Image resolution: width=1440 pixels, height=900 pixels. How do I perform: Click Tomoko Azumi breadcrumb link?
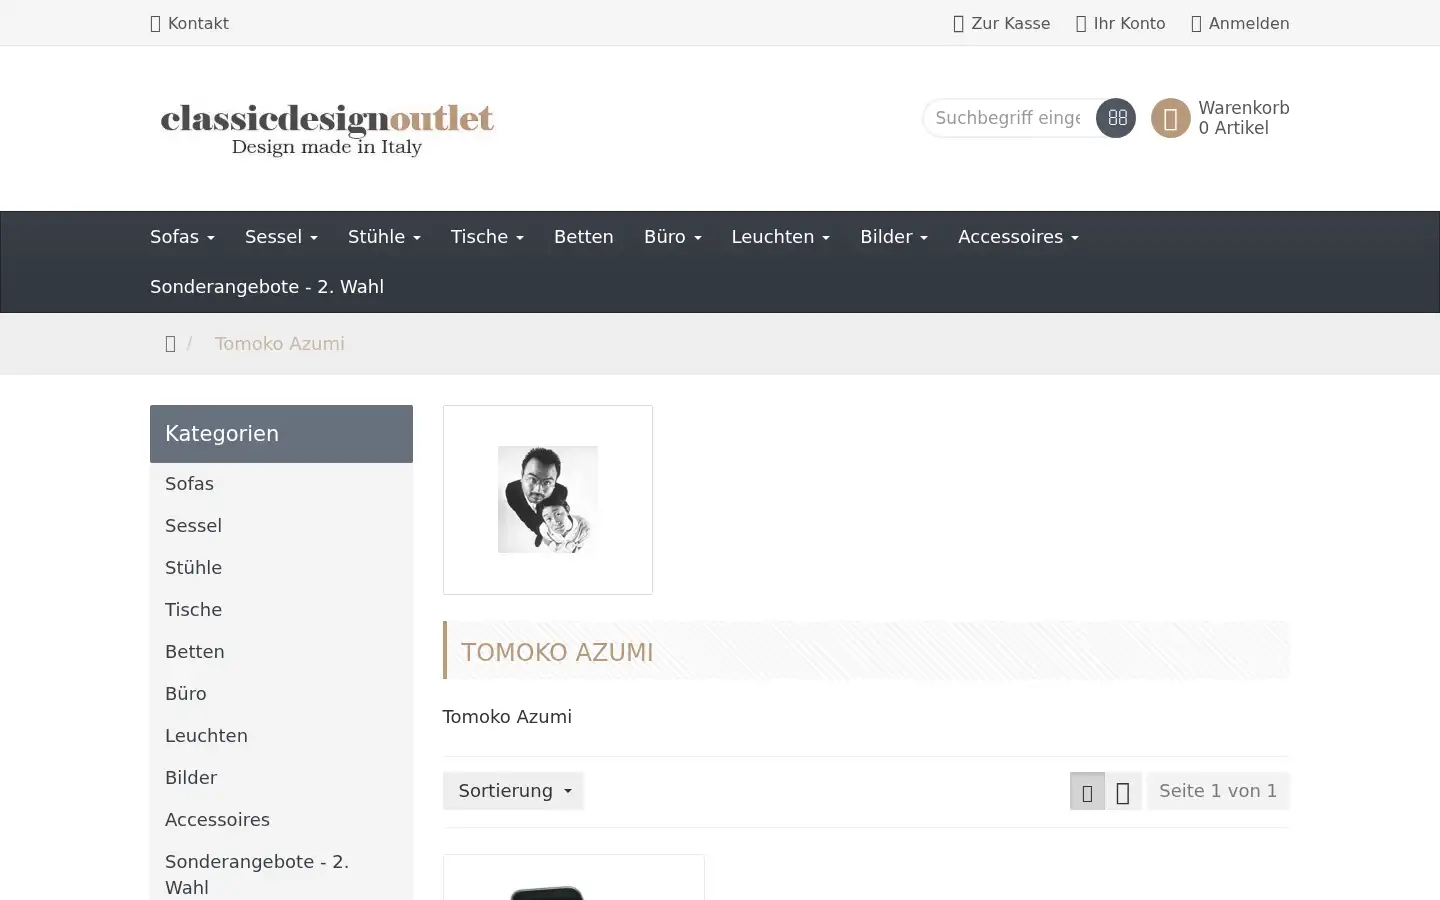pos(279,344)
